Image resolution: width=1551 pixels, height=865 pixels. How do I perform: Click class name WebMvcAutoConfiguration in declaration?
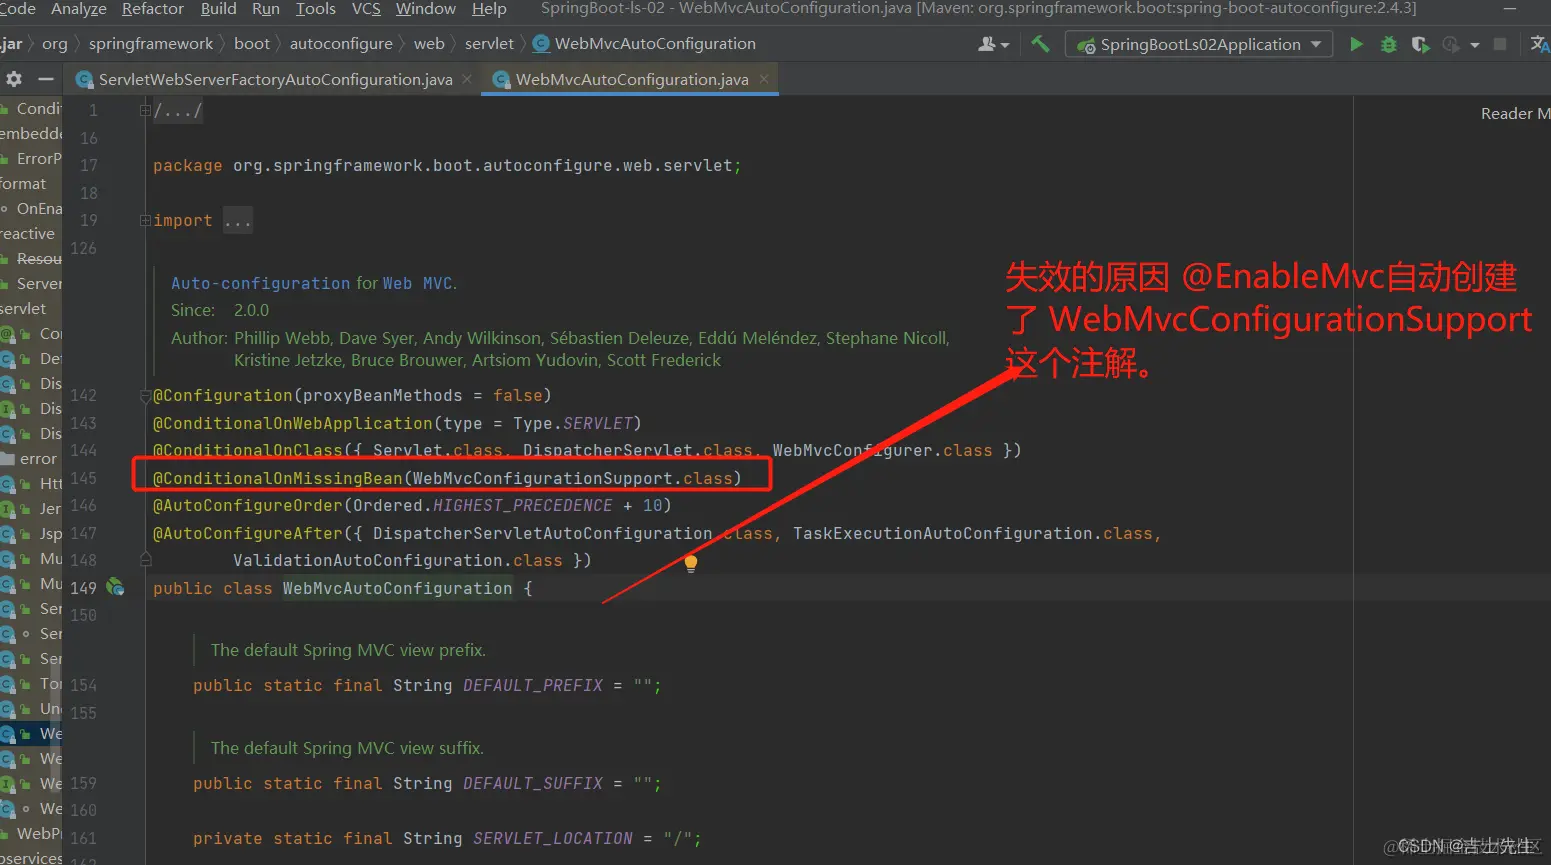[397, 588]
